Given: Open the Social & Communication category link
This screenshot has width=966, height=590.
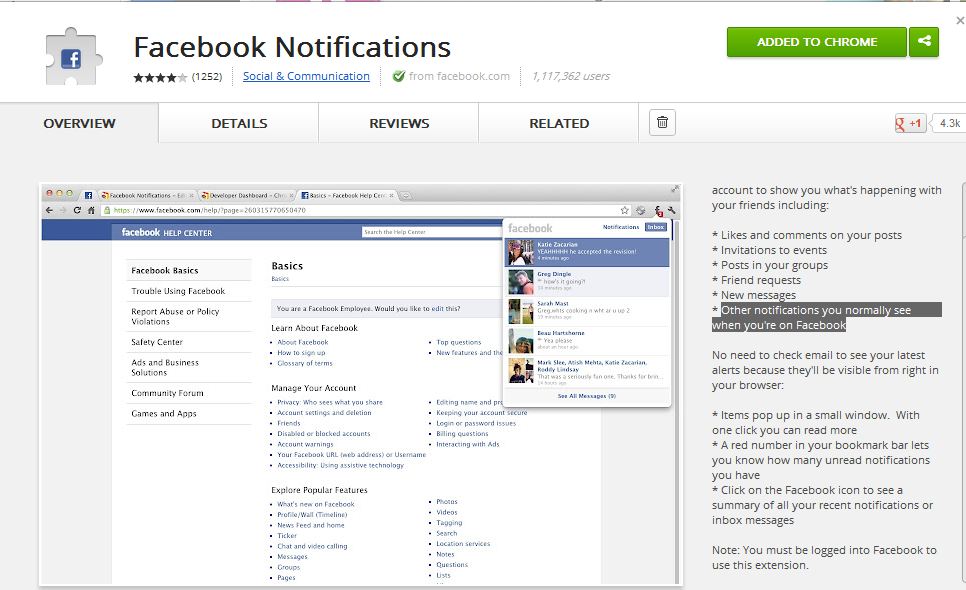Looking at the screenshot, I should coord(305,75).
